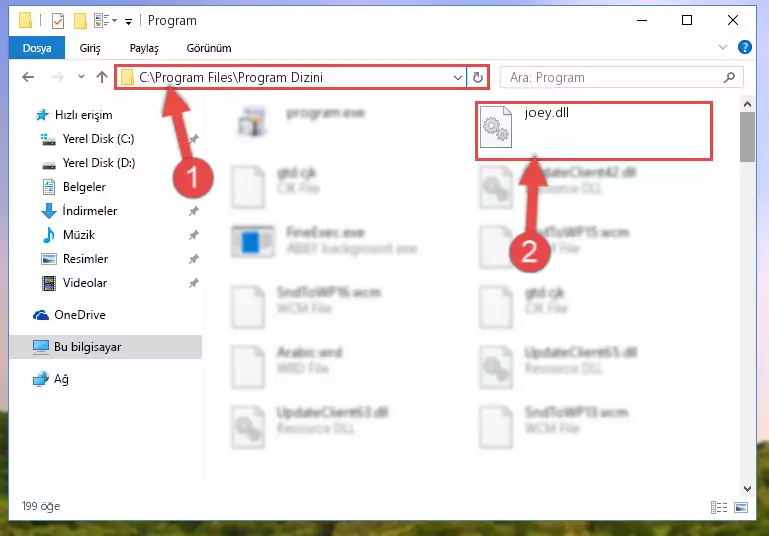
Task: Select Bu bilgisayar in navigation pane
Action: coord(105,347)
